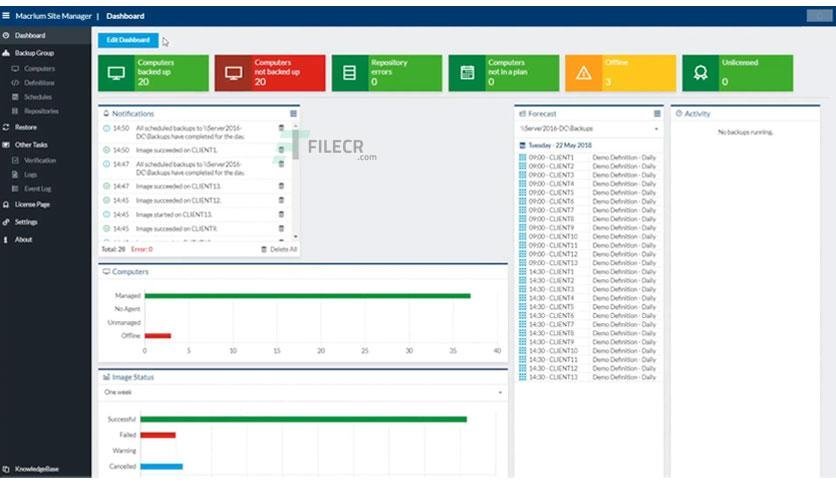
Task: Click the Activity panel header
Action: click(745, 114)
